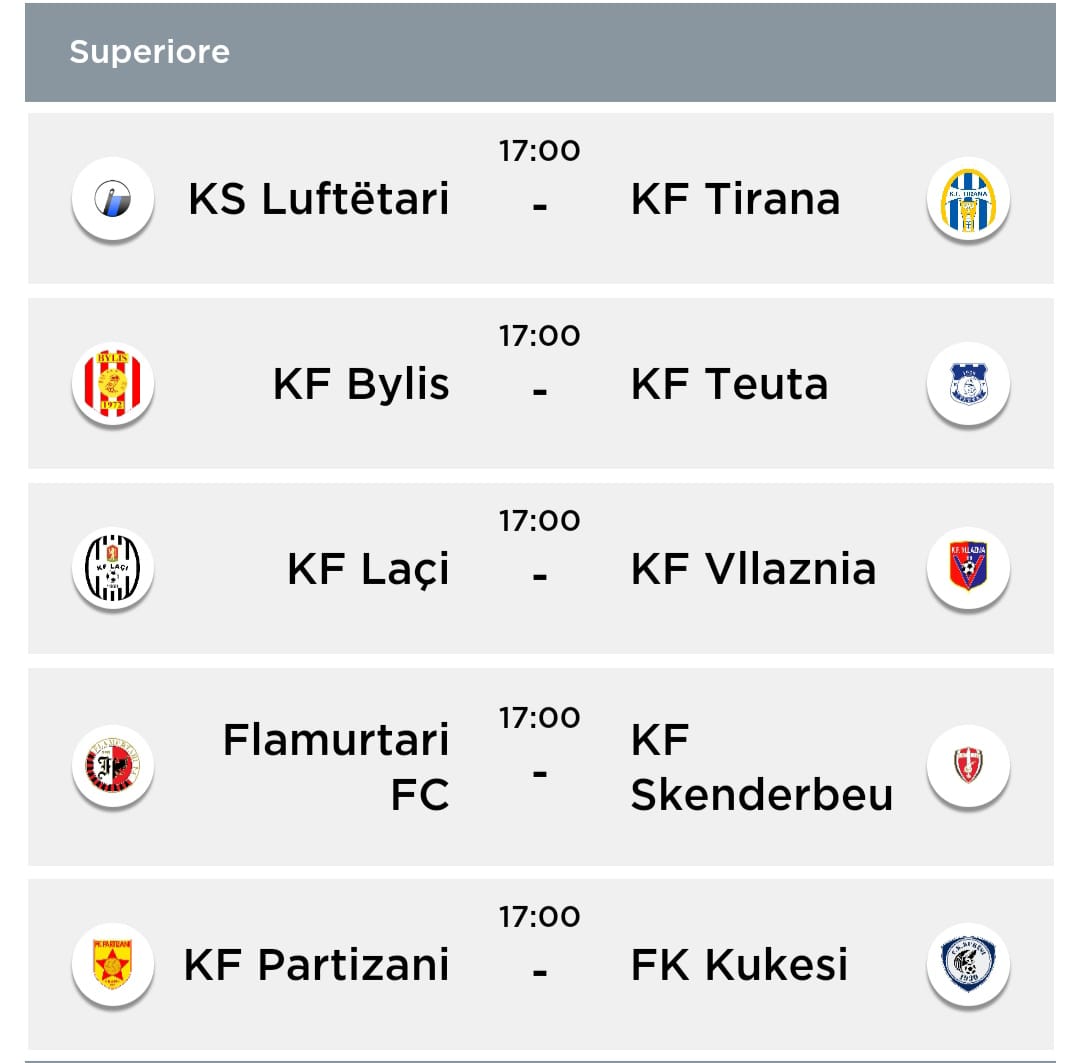
Task: Open the KF Partizani star crest
Action: point(113,964)
